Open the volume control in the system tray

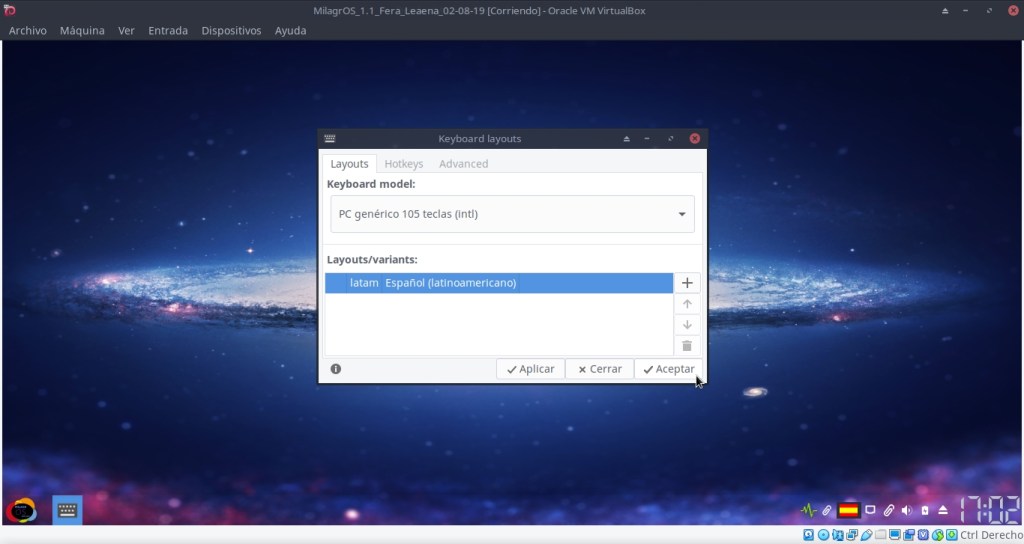point(906,510)
